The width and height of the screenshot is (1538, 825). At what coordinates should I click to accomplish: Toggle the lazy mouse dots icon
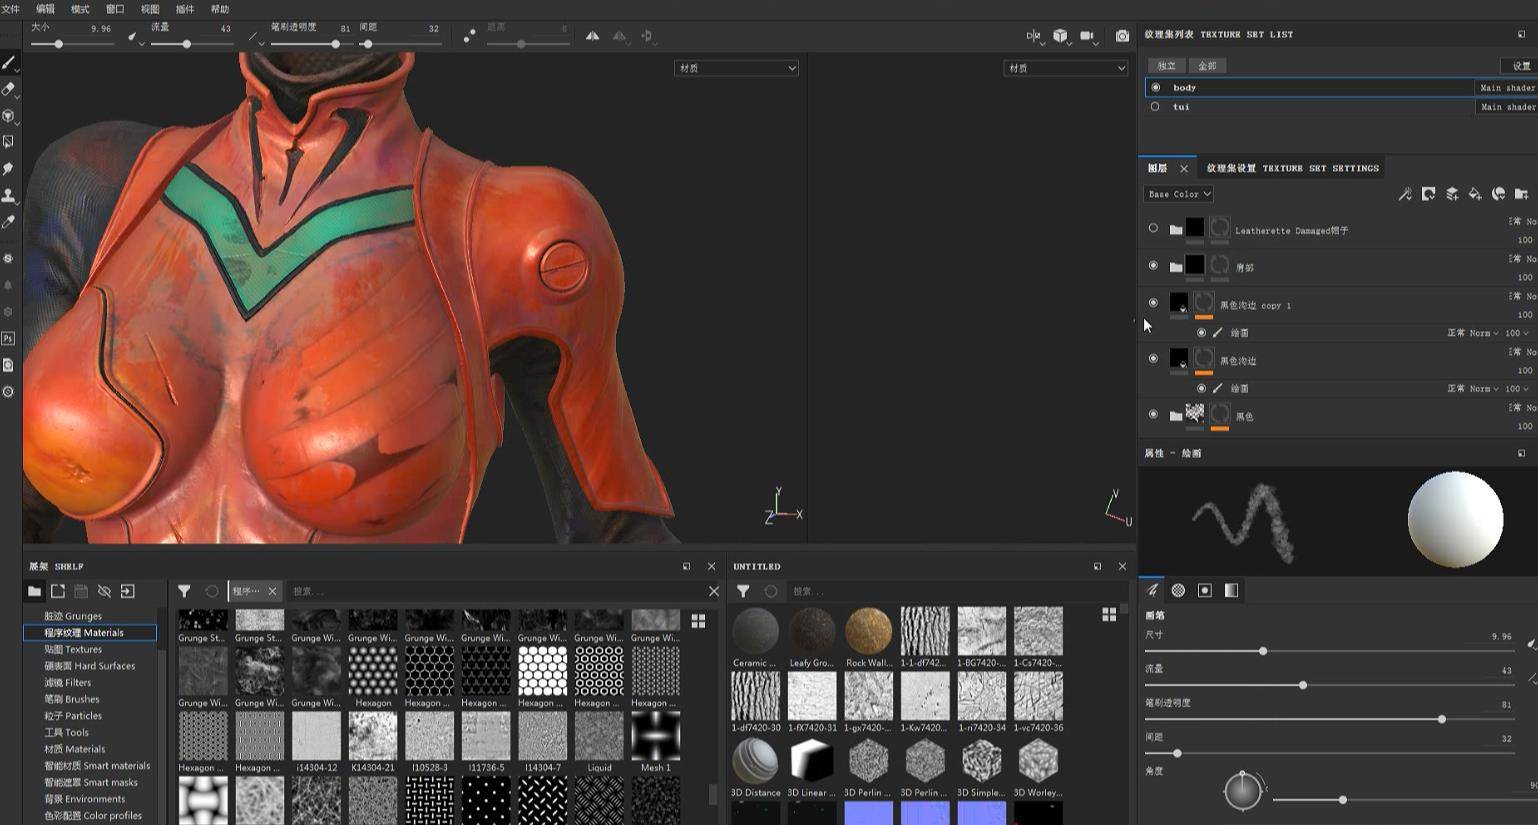(x=470, y=36)
